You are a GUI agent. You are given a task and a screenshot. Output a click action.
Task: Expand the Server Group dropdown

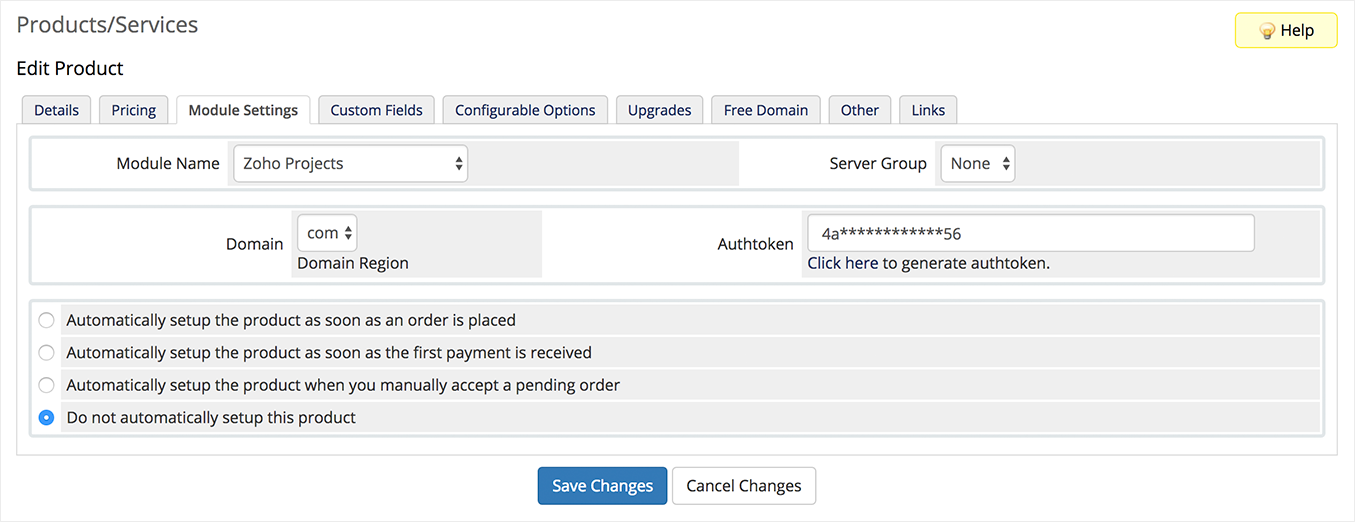tap(976, 164)
